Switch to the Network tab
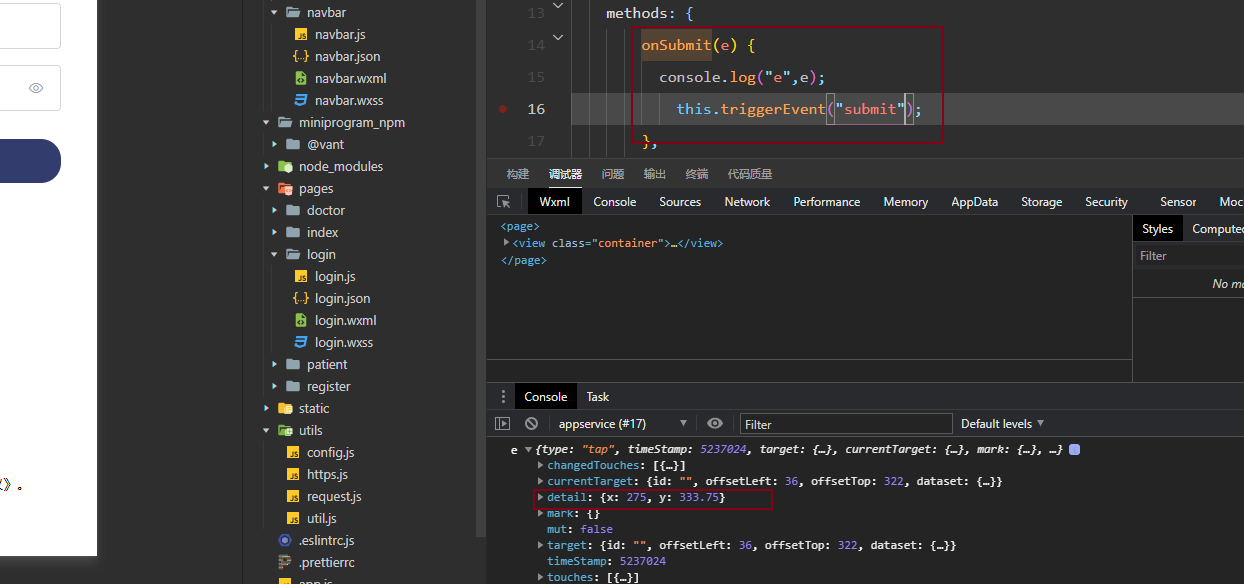1244x584 pixels. 747,202
